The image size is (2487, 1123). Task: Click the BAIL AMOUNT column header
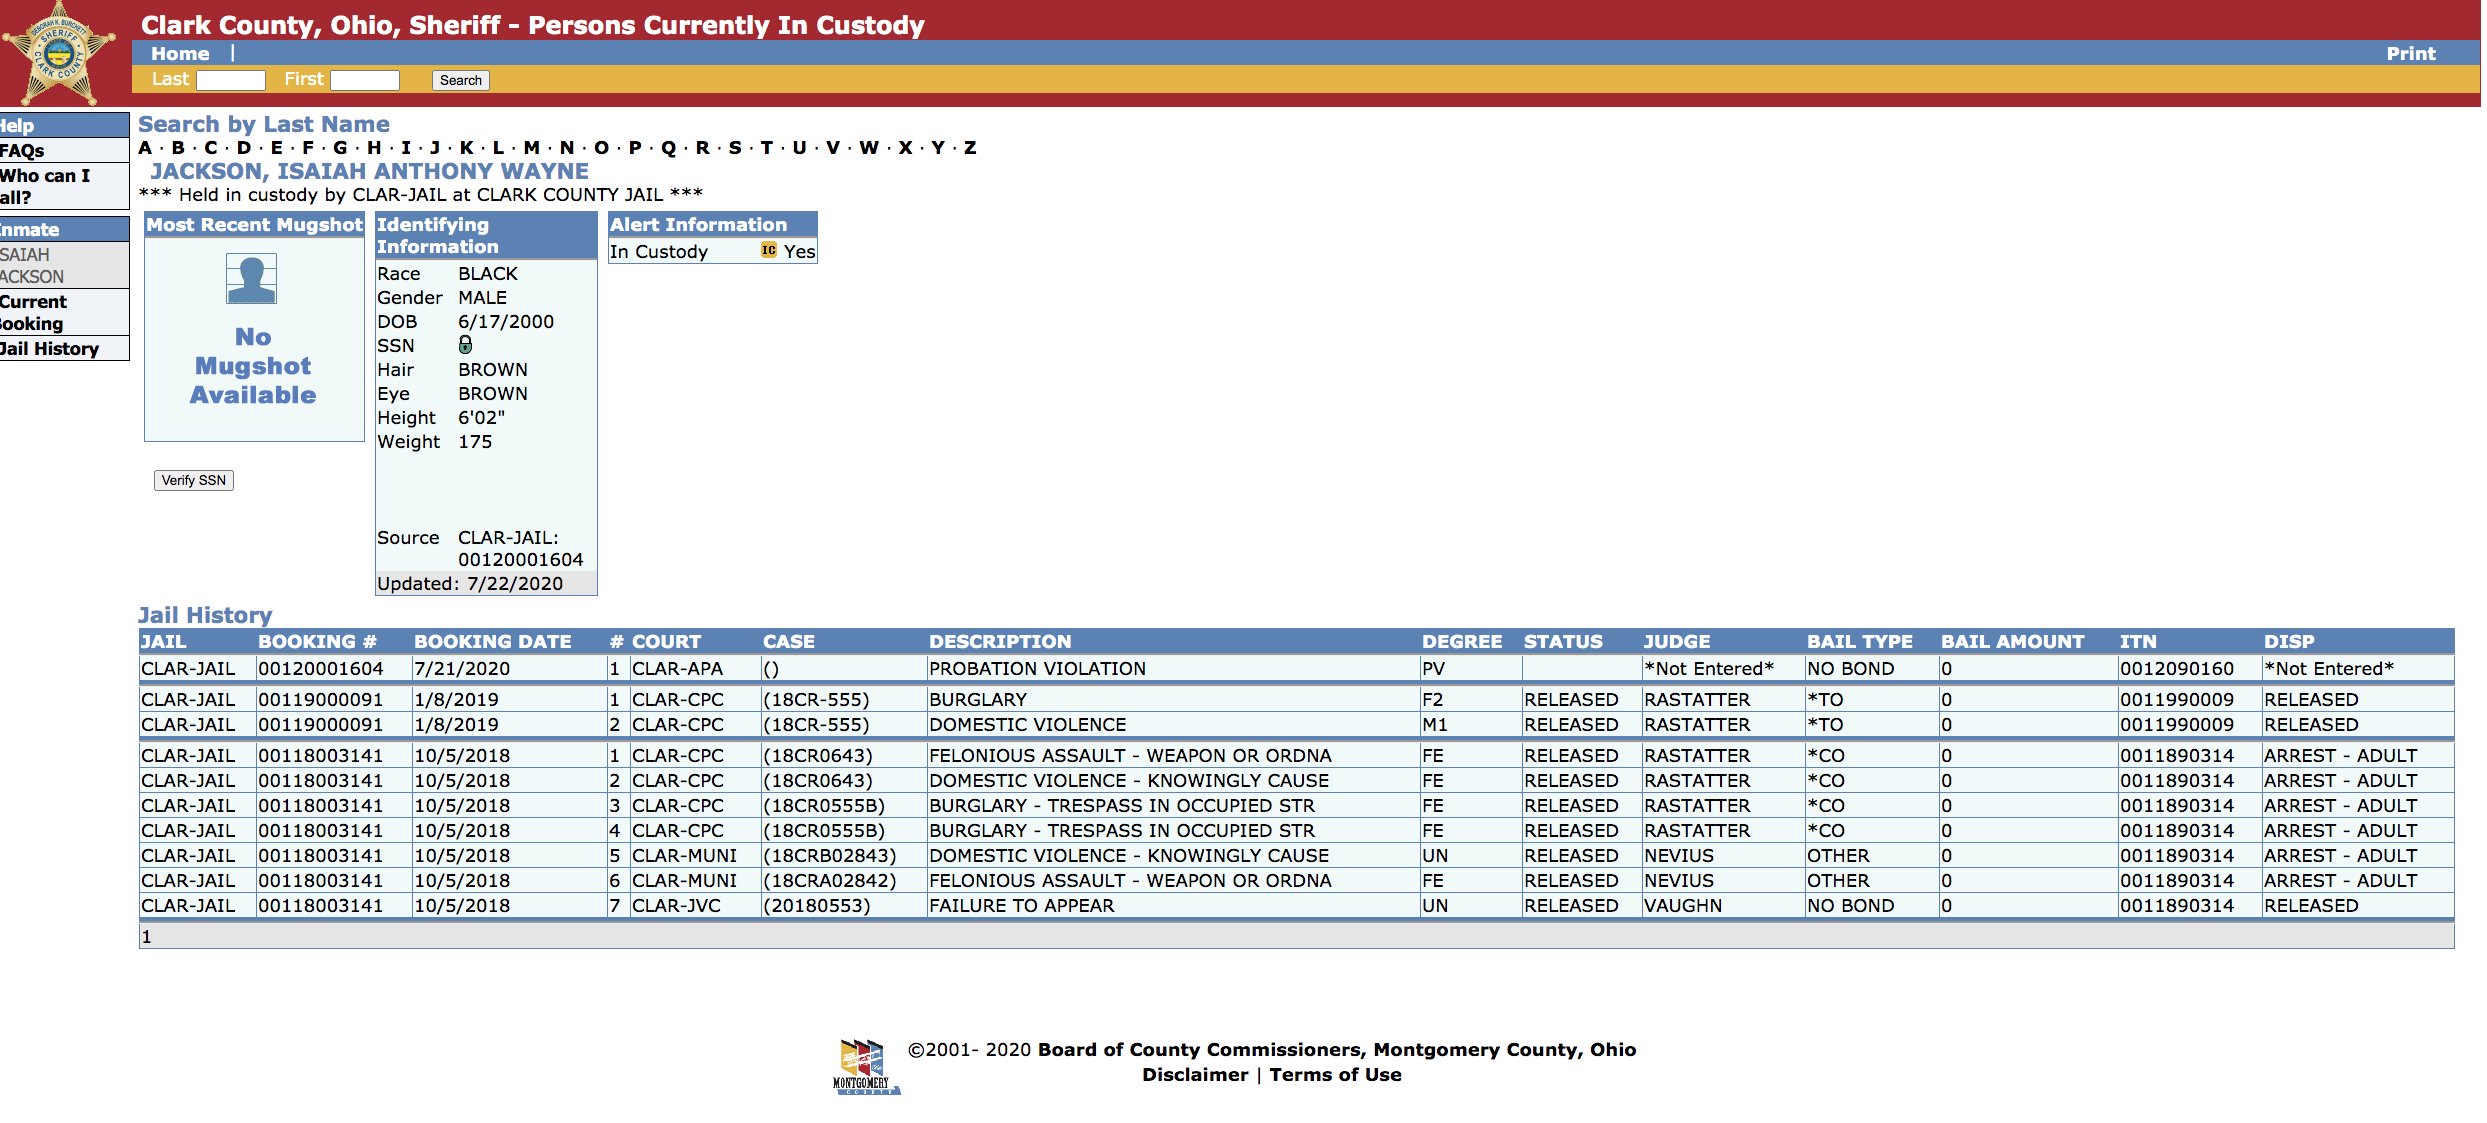2012,642
